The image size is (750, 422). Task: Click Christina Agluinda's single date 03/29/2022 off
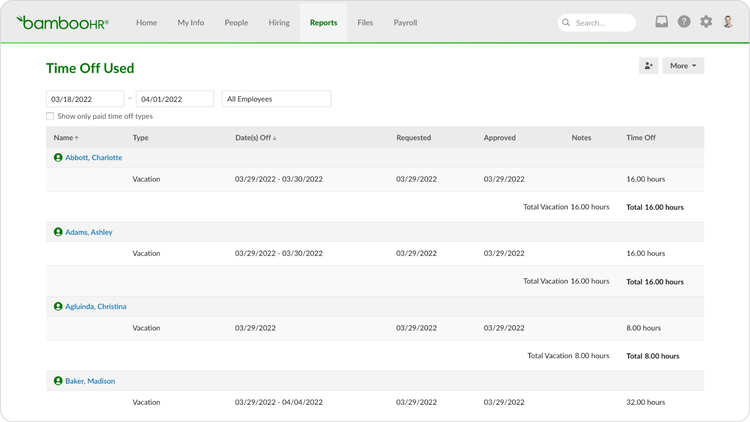(x=255, y=328)
